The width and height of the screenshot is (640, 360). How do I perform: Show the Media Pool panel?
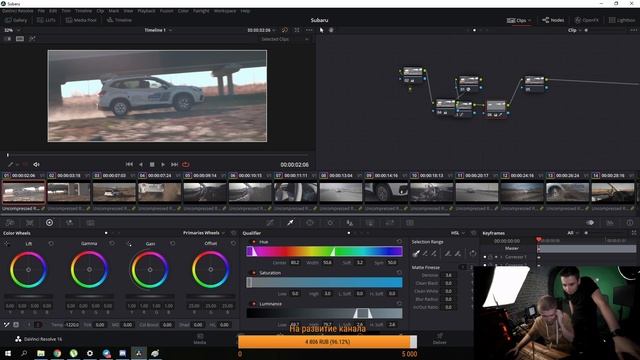[81, 20]
